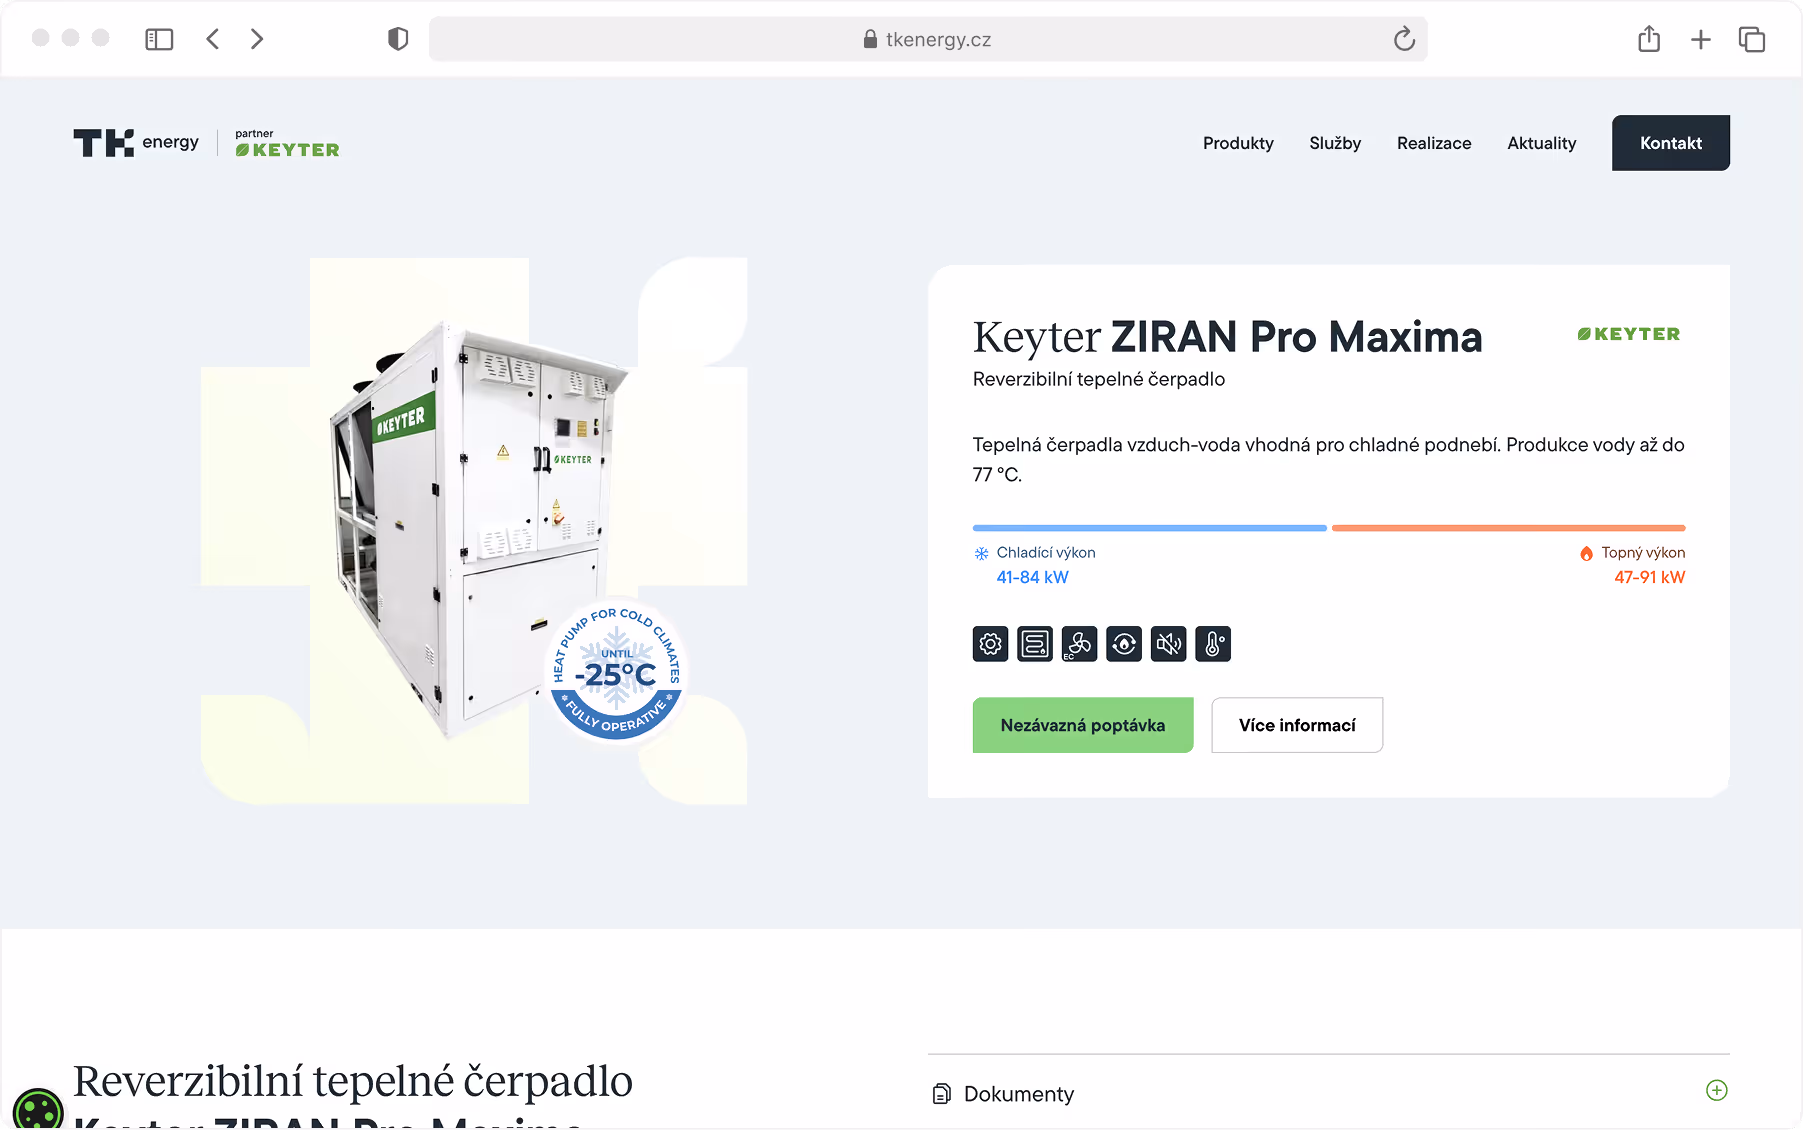Click the Více informací button
1803x1130 pixels.
[1297, 725]
